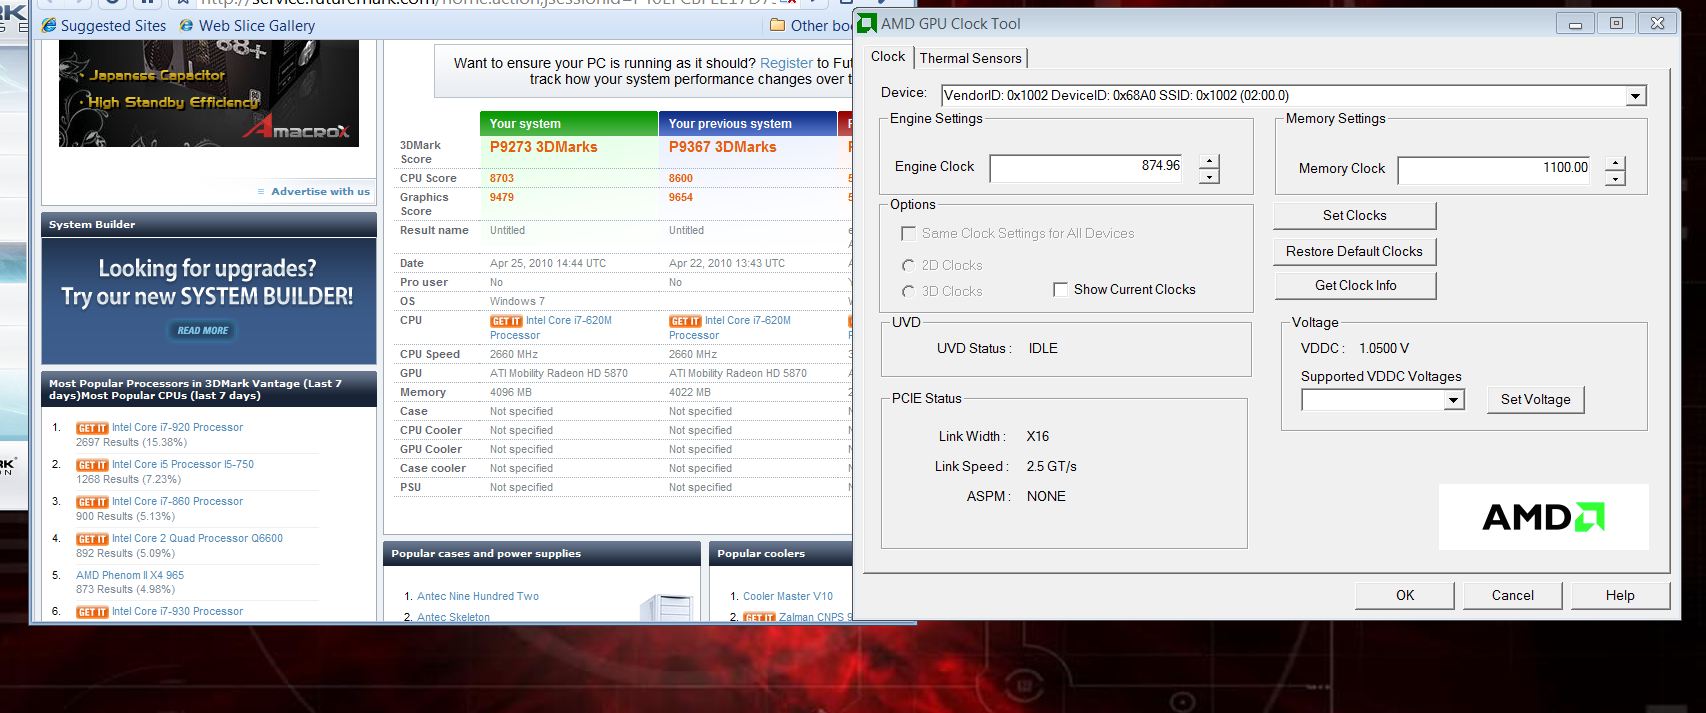Open the Intel Core i5 Processor I5-750 link
The image size is (1706, 713).
tap(183, 464)
